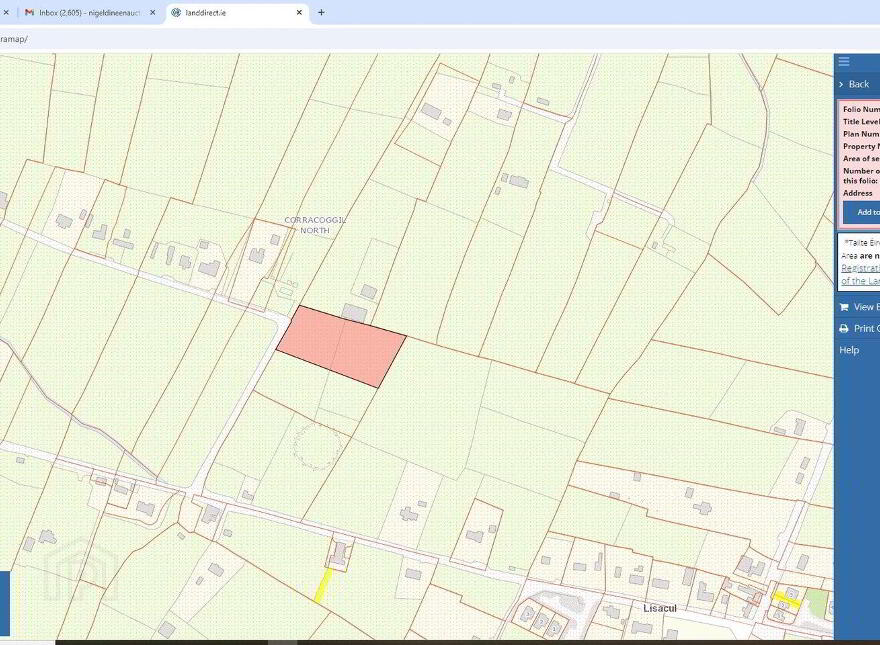880x645 pixels.
Task: Click the highlighted pink land parcel
Action: pos(341,346)
